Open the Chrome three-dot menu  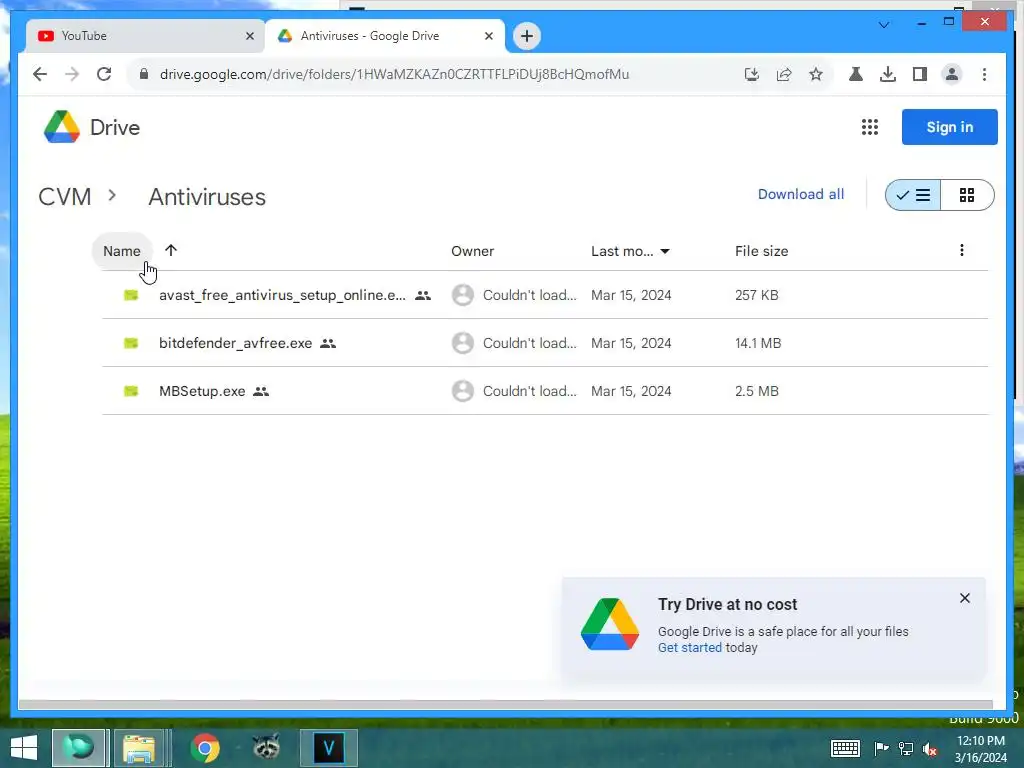coord(984,74)
